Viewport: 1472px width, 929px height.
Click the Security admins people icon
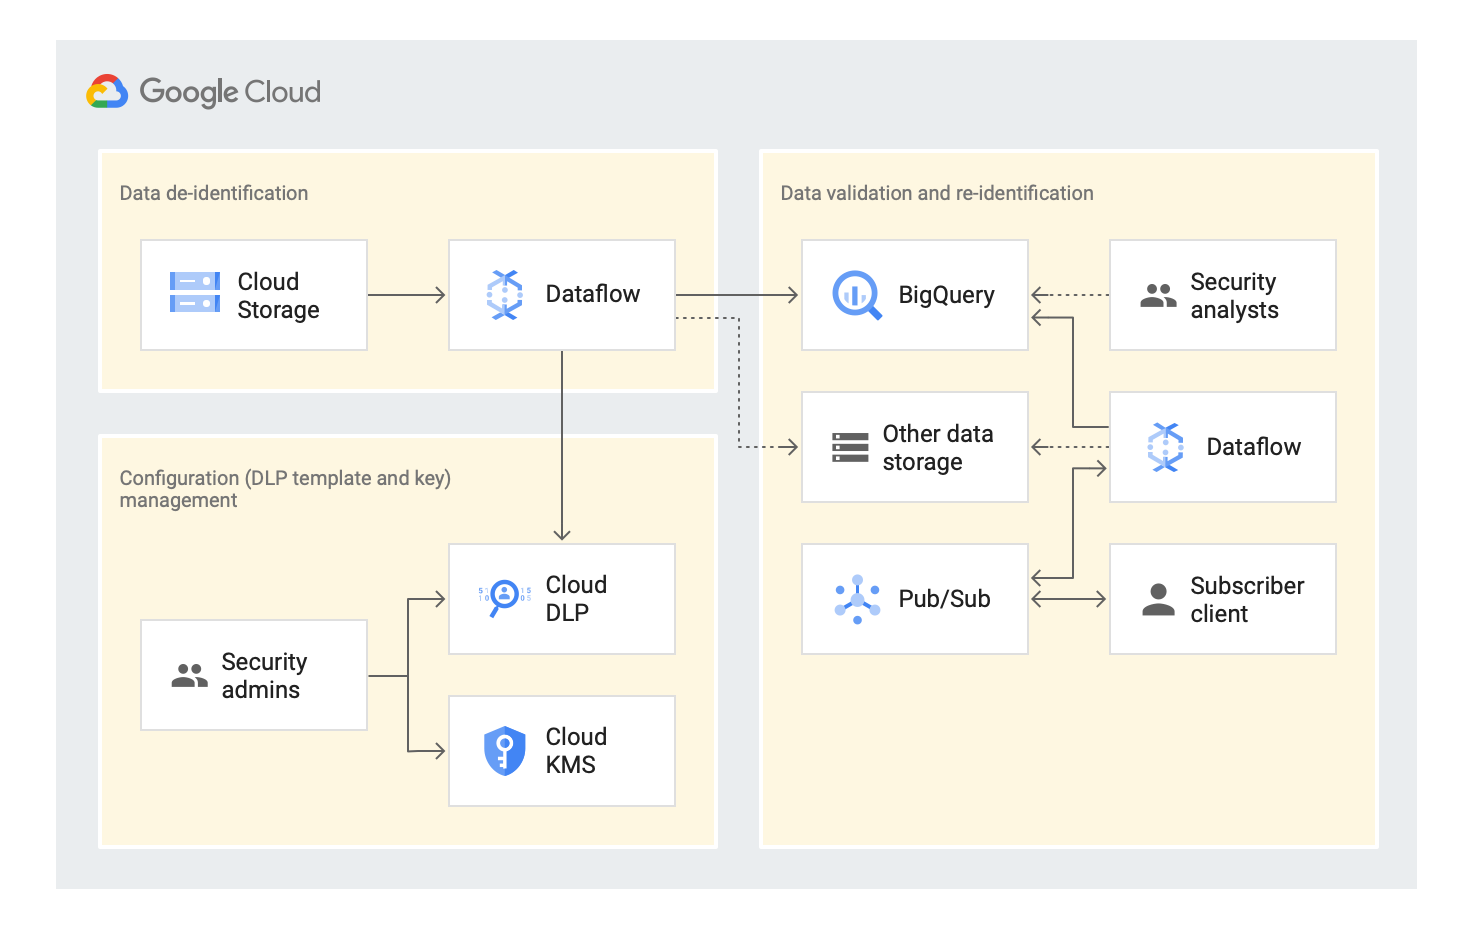190,675
